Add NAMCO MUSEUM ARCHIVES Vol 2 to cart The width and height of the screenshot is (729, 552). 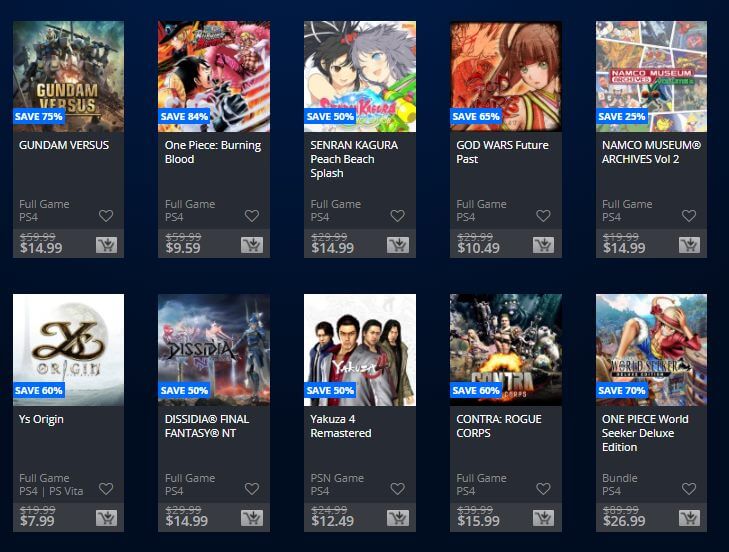click(689, 245)
